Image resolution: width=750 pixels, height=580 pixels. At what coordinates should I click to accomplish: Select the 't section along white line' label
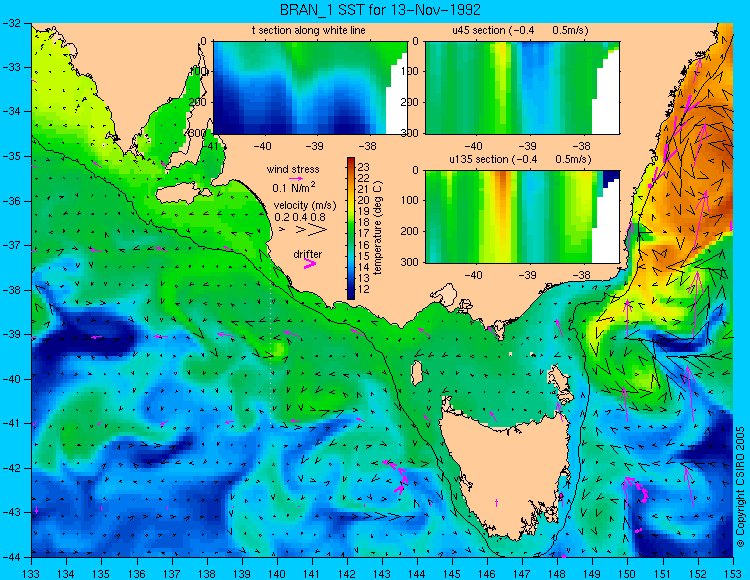point(309,30)
